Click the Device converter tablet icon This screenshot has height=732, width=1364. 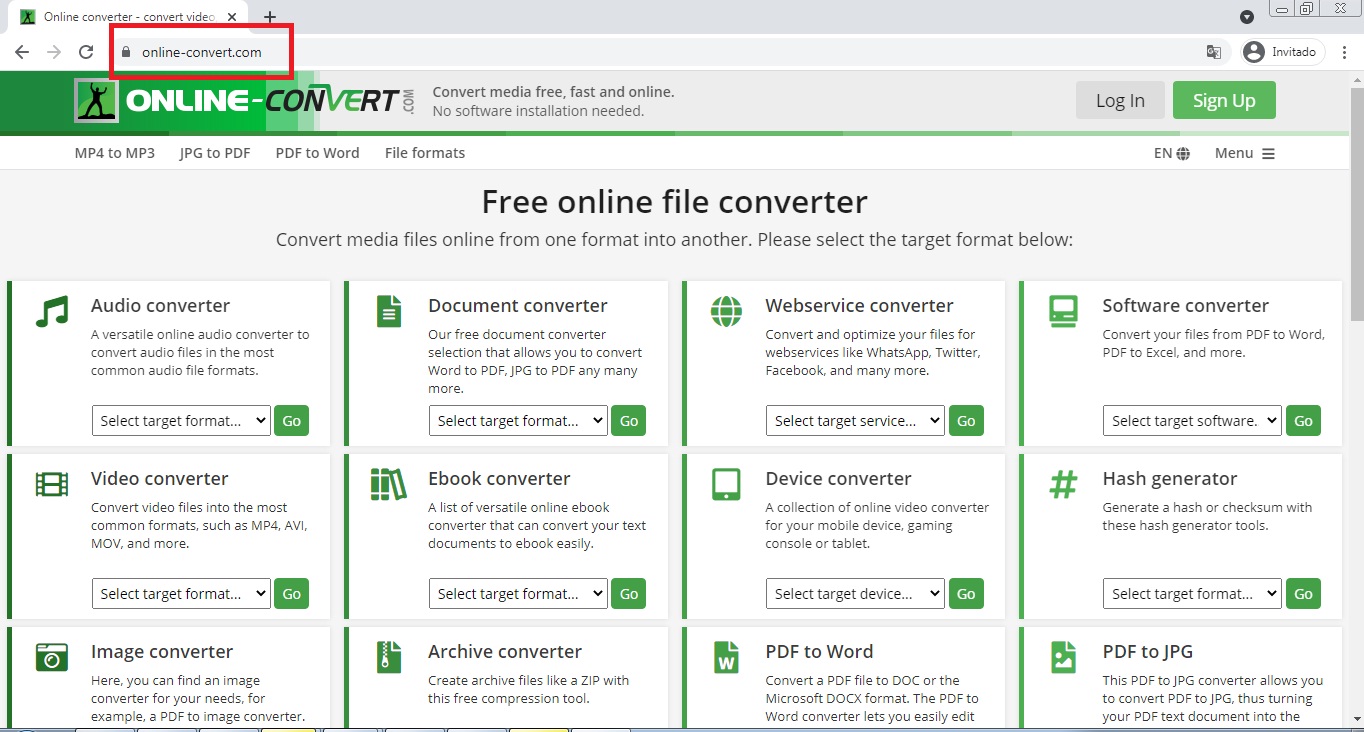[726, 484]
